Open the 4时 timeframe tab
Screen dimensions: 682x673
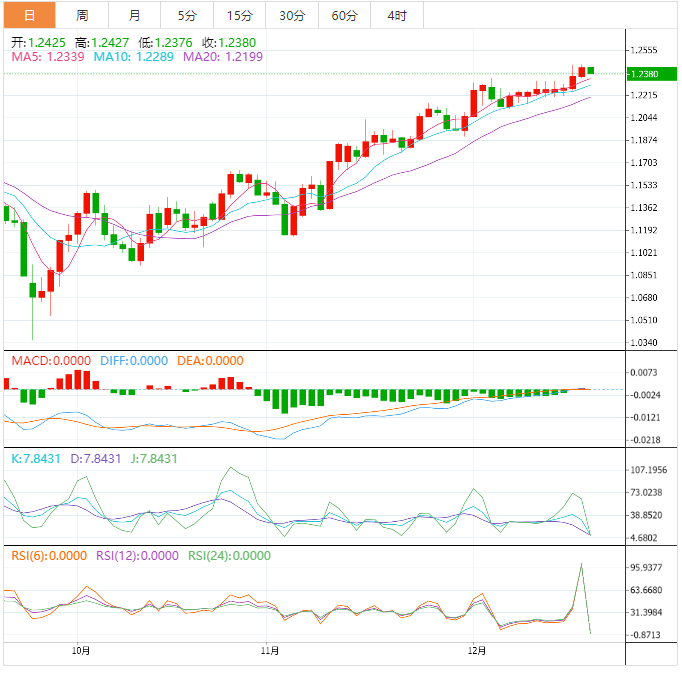click(x=397, y=15)
